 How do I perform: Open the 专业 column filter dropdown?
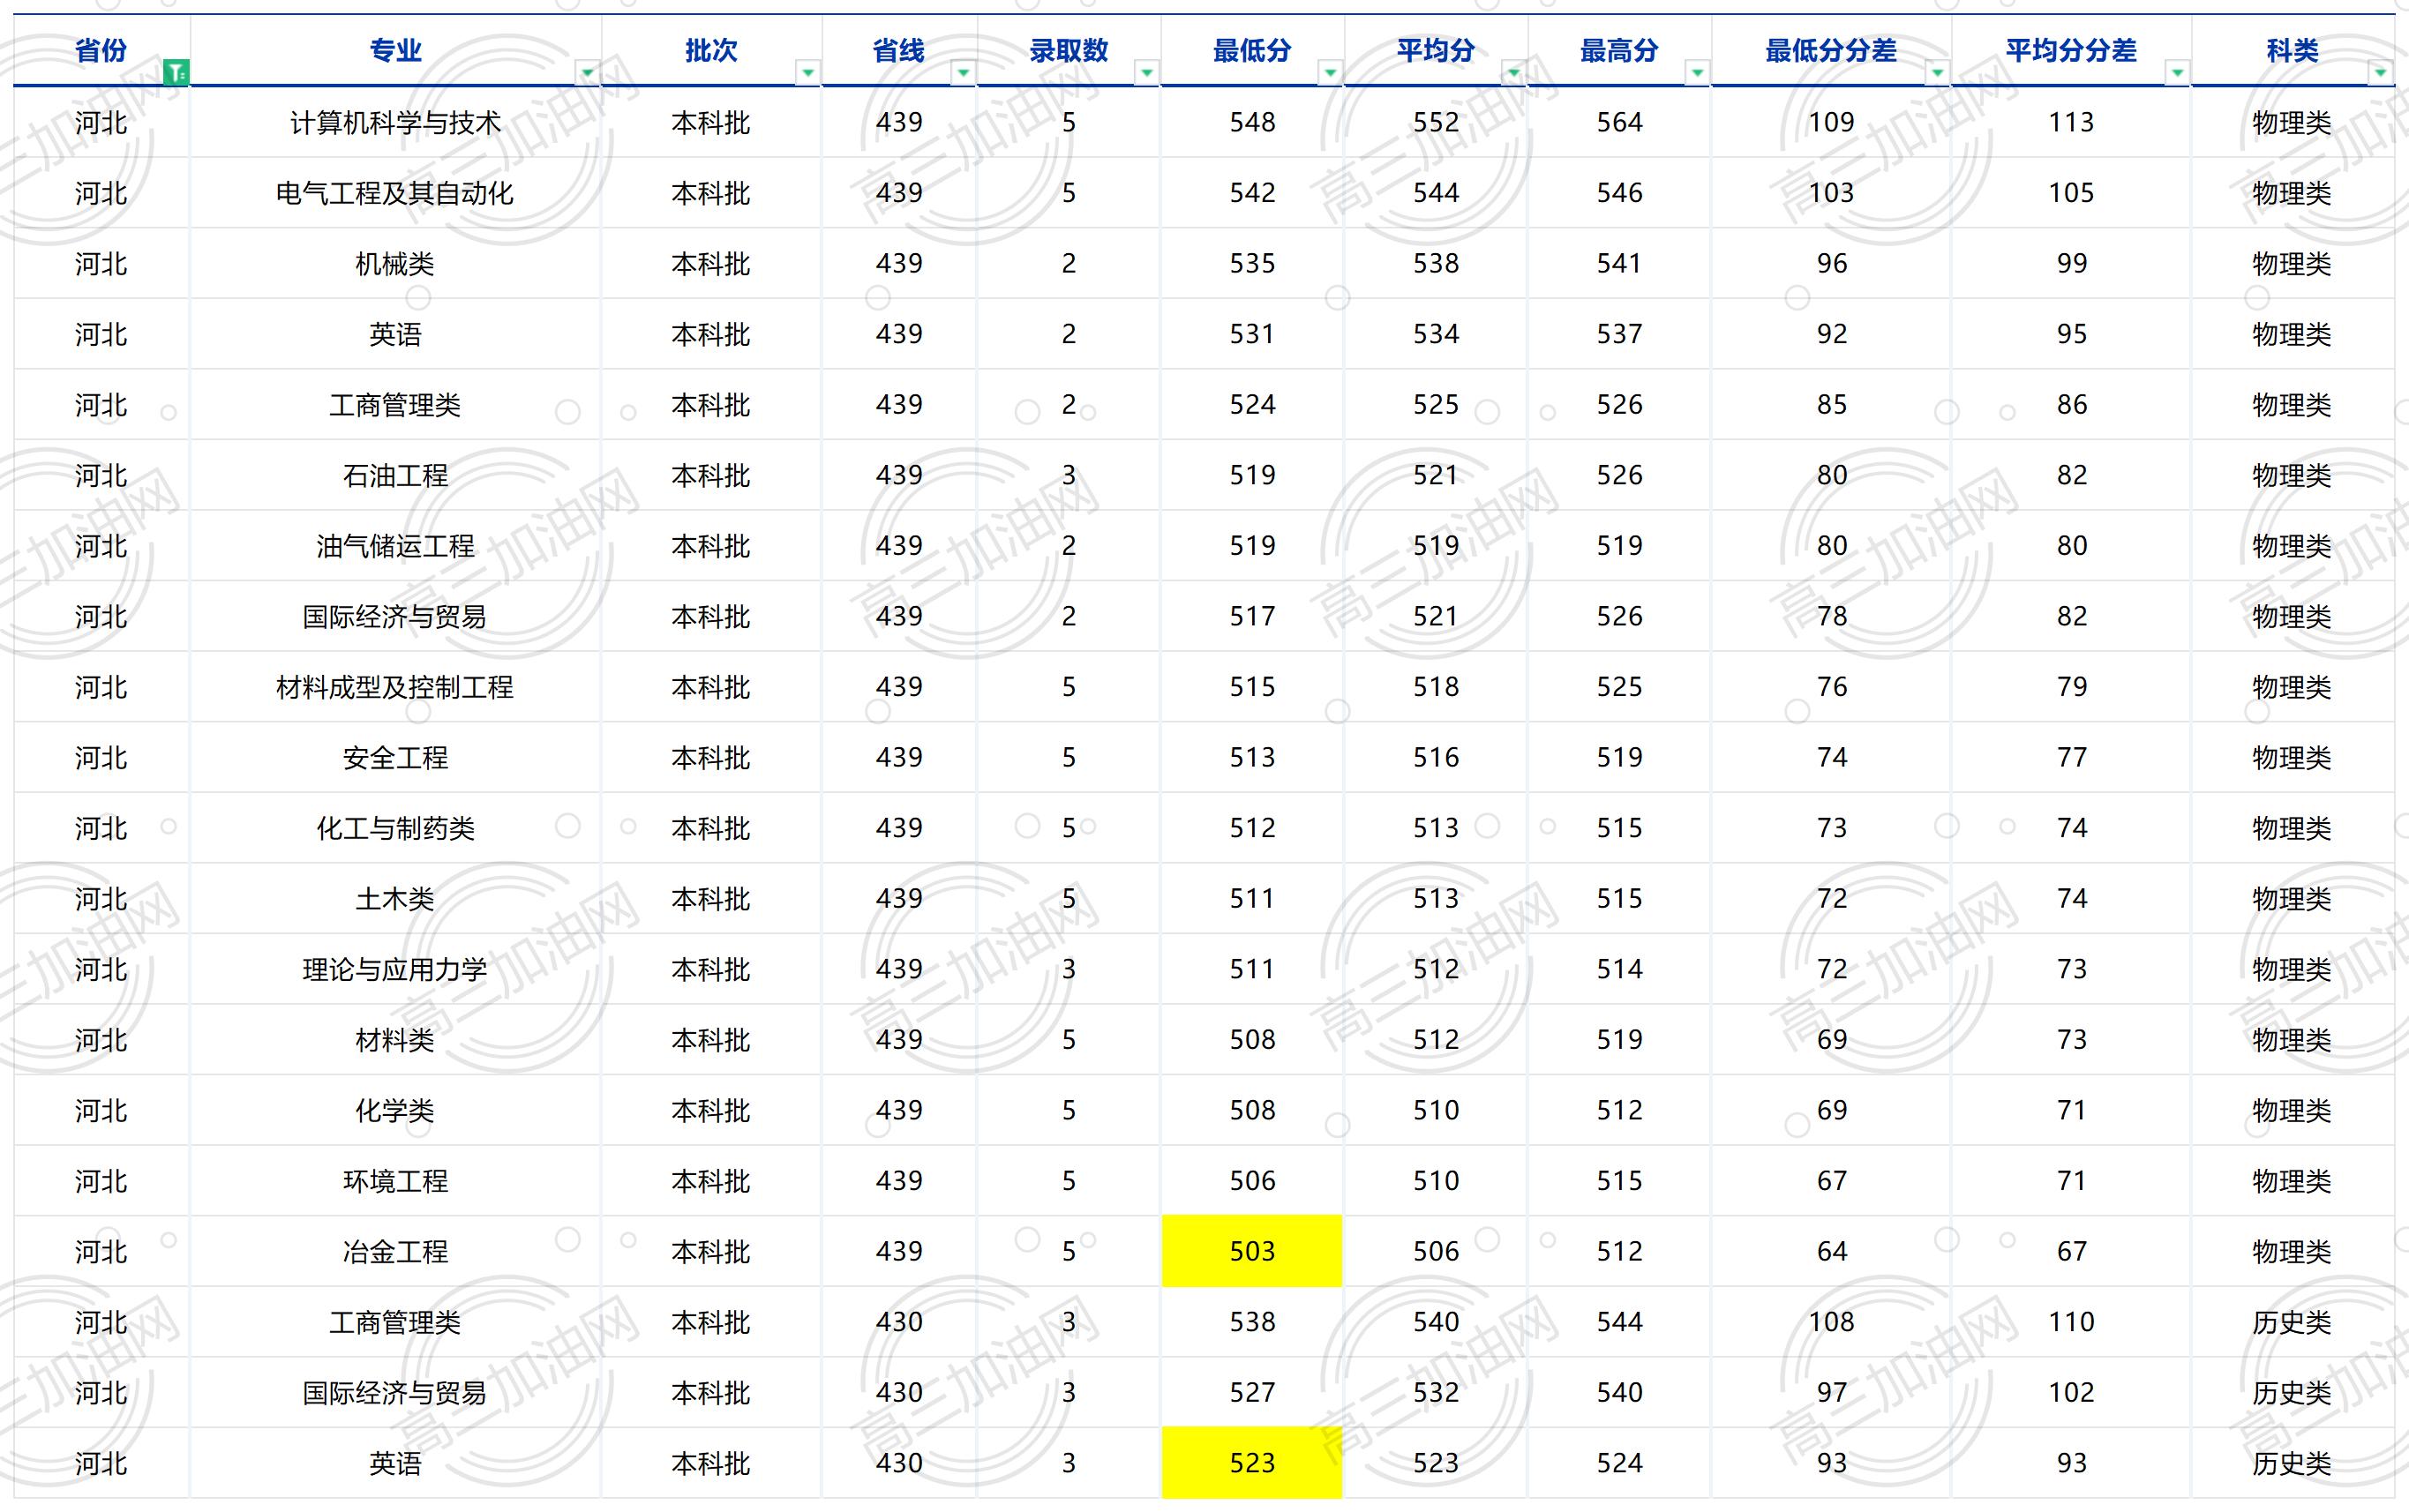pyautogui.click(x=588, y=72)
